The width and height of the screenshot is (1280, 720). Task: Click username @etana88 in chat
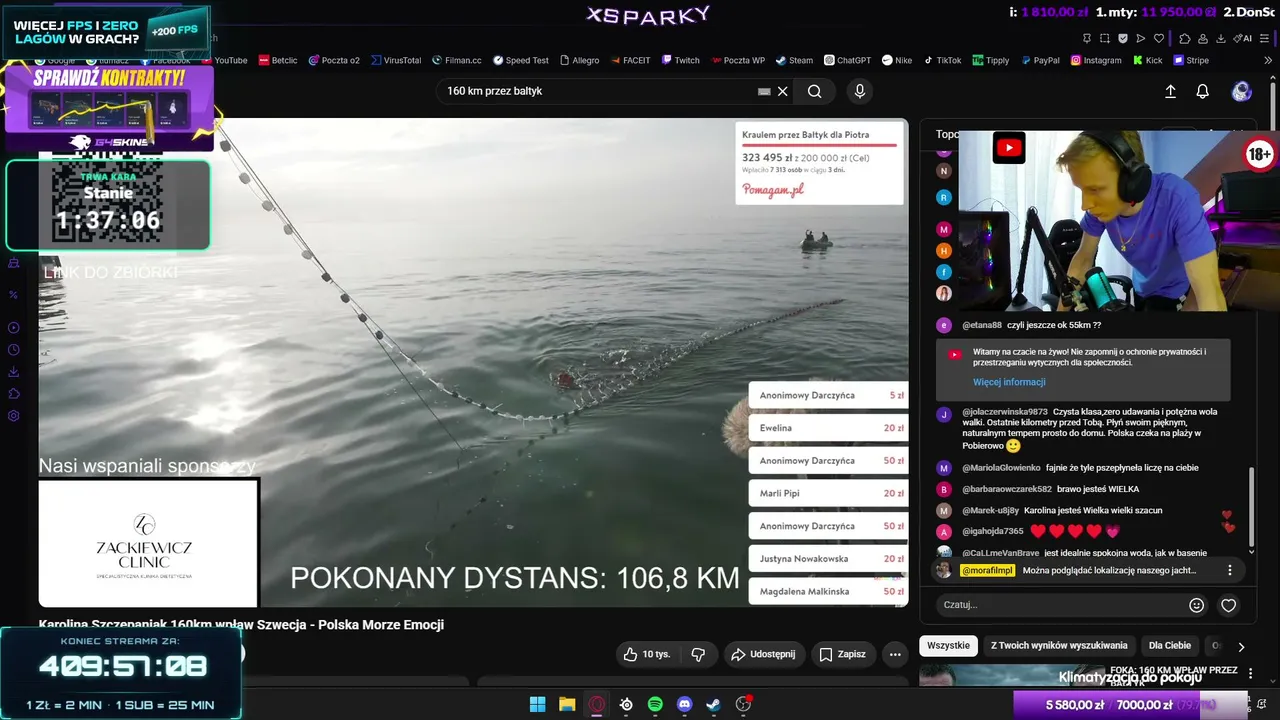[981, 325]
